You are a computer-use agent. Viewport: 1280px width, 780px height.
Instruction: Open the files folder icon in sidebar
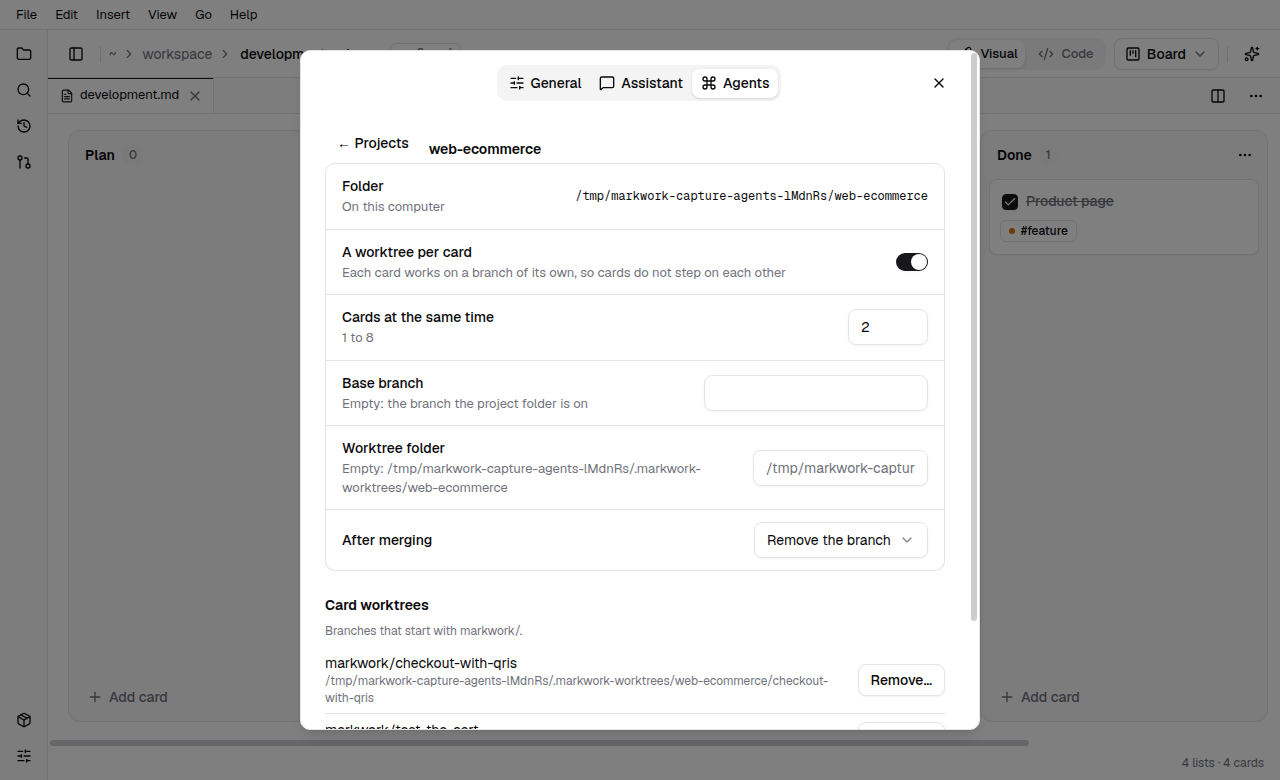point(24,54)
